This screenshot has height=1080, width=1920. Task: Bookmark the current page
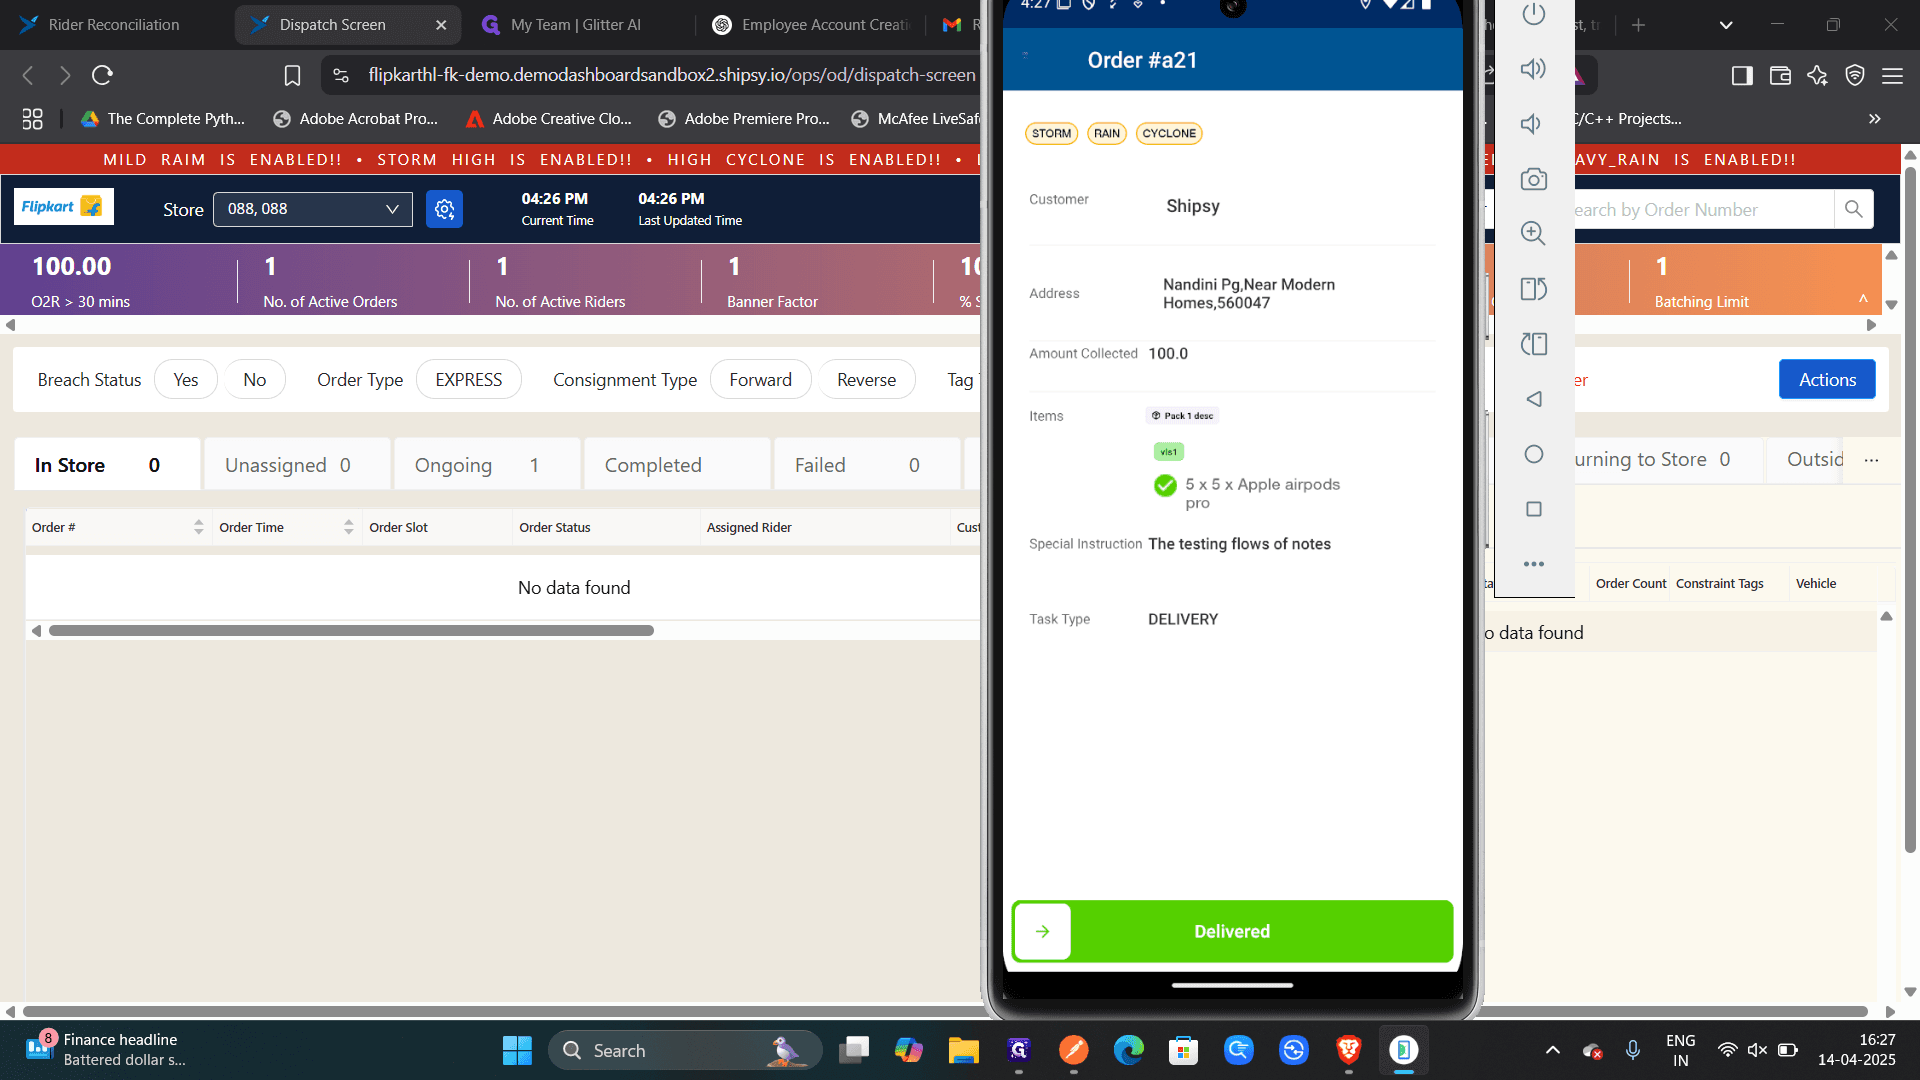[292, 75]
